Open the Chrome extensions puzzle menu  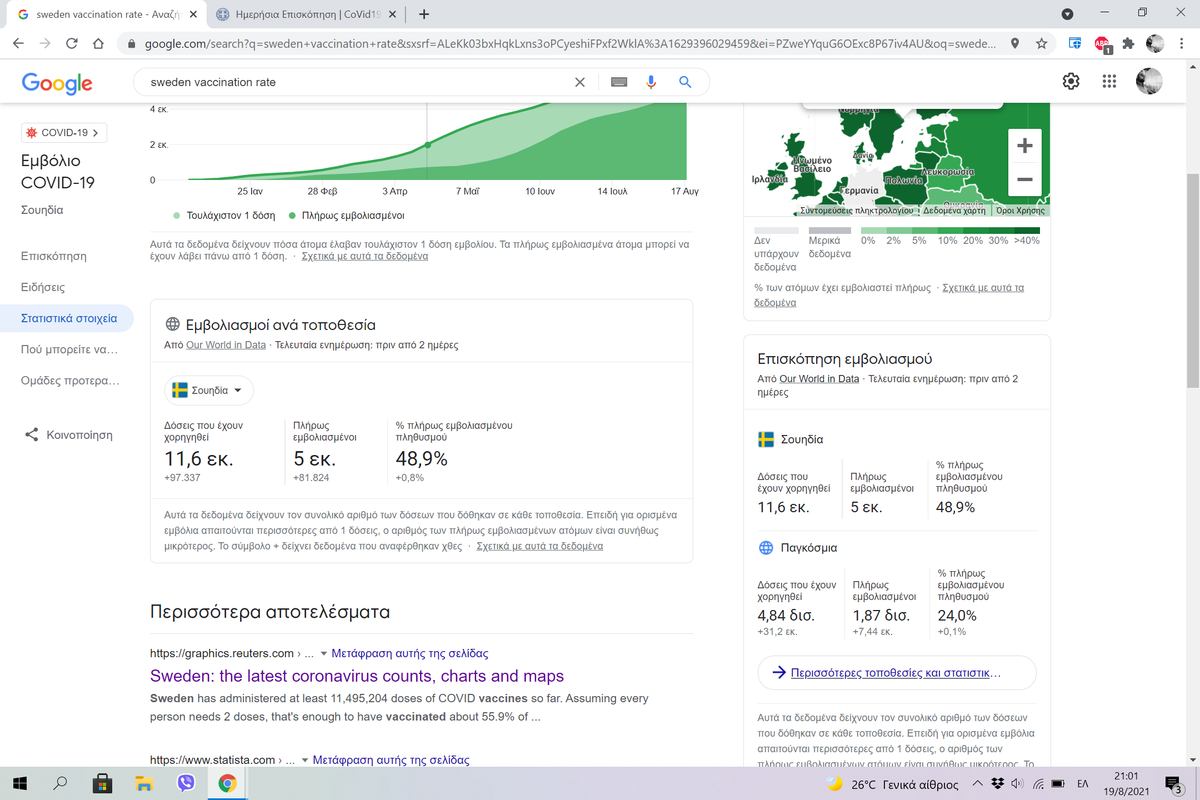(1129, 44)
